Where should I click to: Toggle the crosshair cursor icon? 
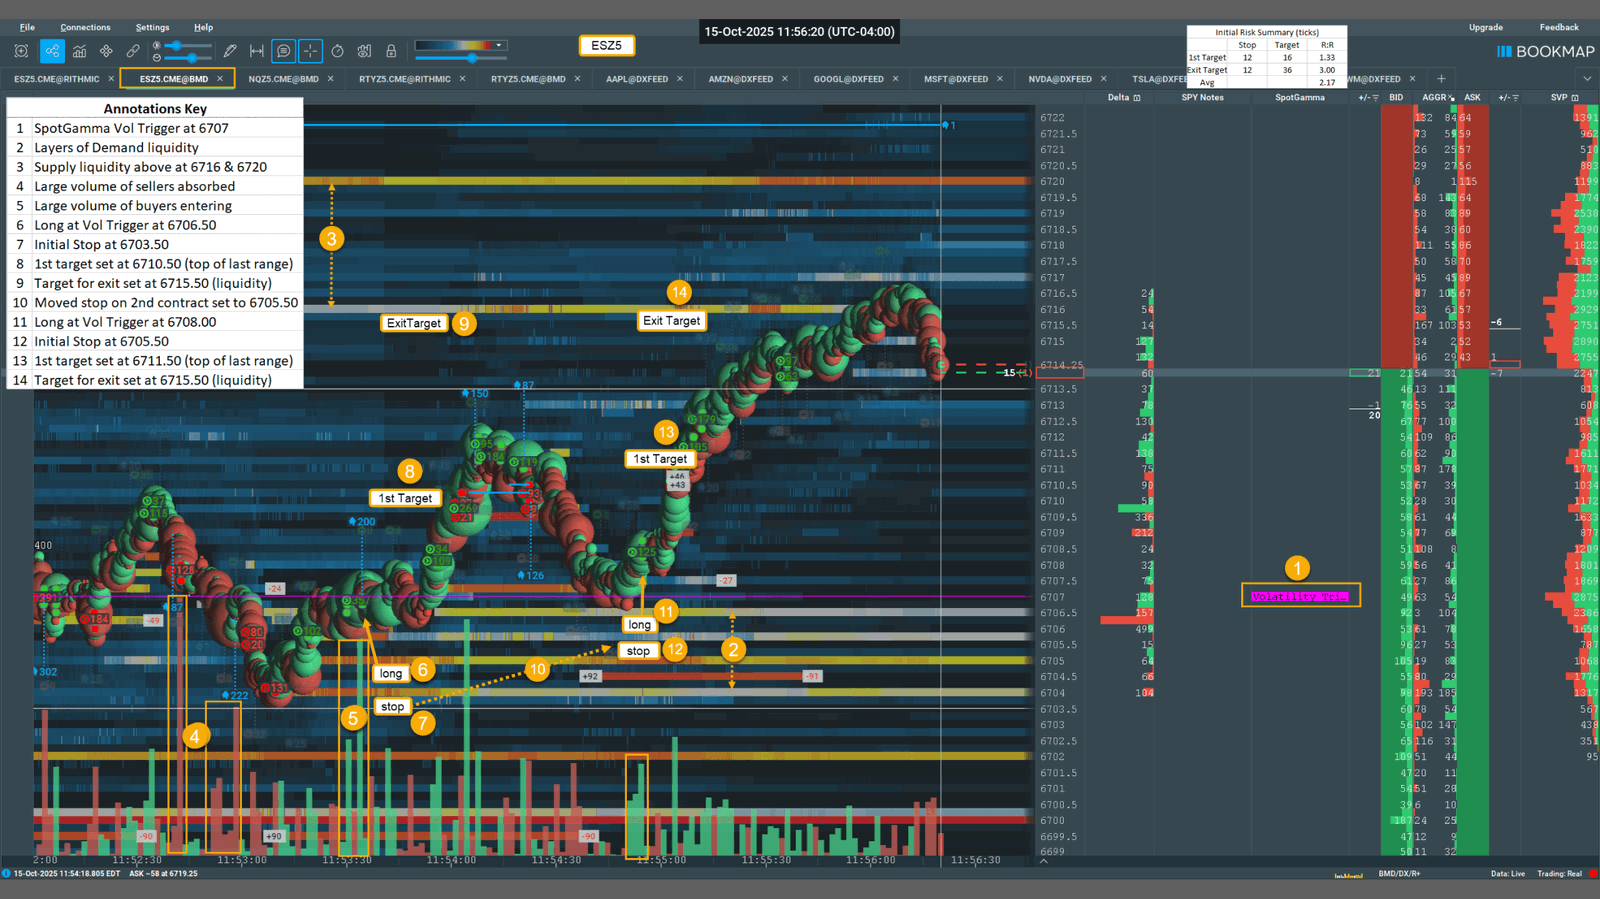310,51
